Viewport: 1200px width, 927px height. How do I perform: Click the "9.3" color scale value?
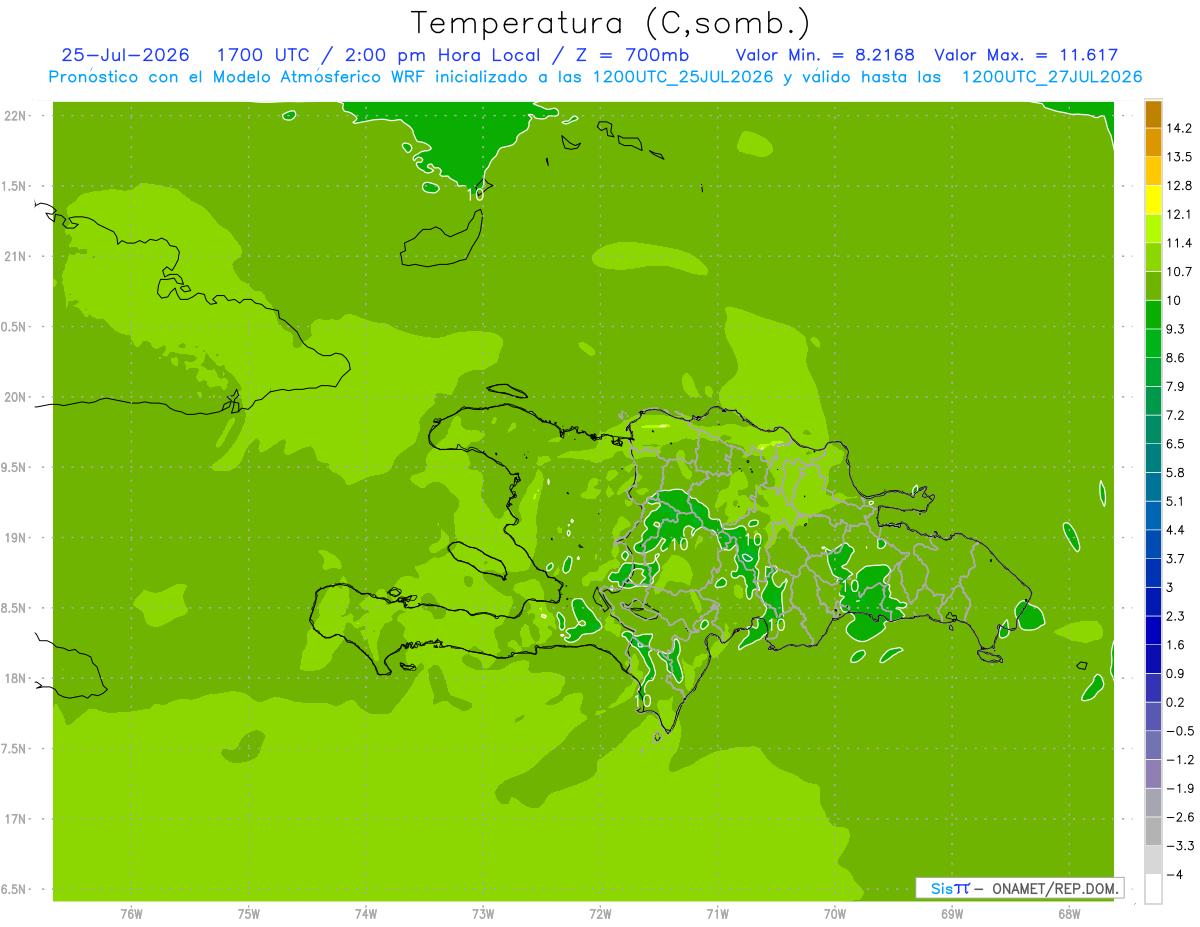click(1177, 329)
